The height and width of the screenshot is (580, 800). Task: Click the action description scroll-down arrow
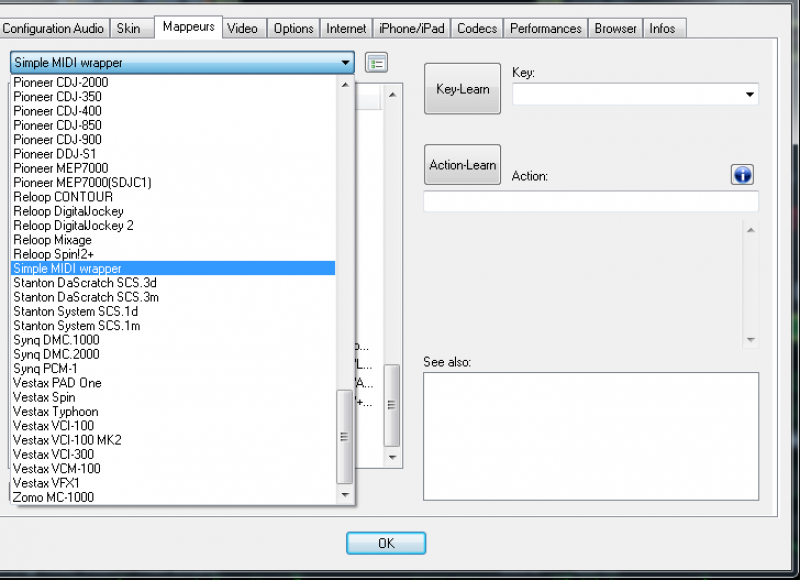pos(751,340)
